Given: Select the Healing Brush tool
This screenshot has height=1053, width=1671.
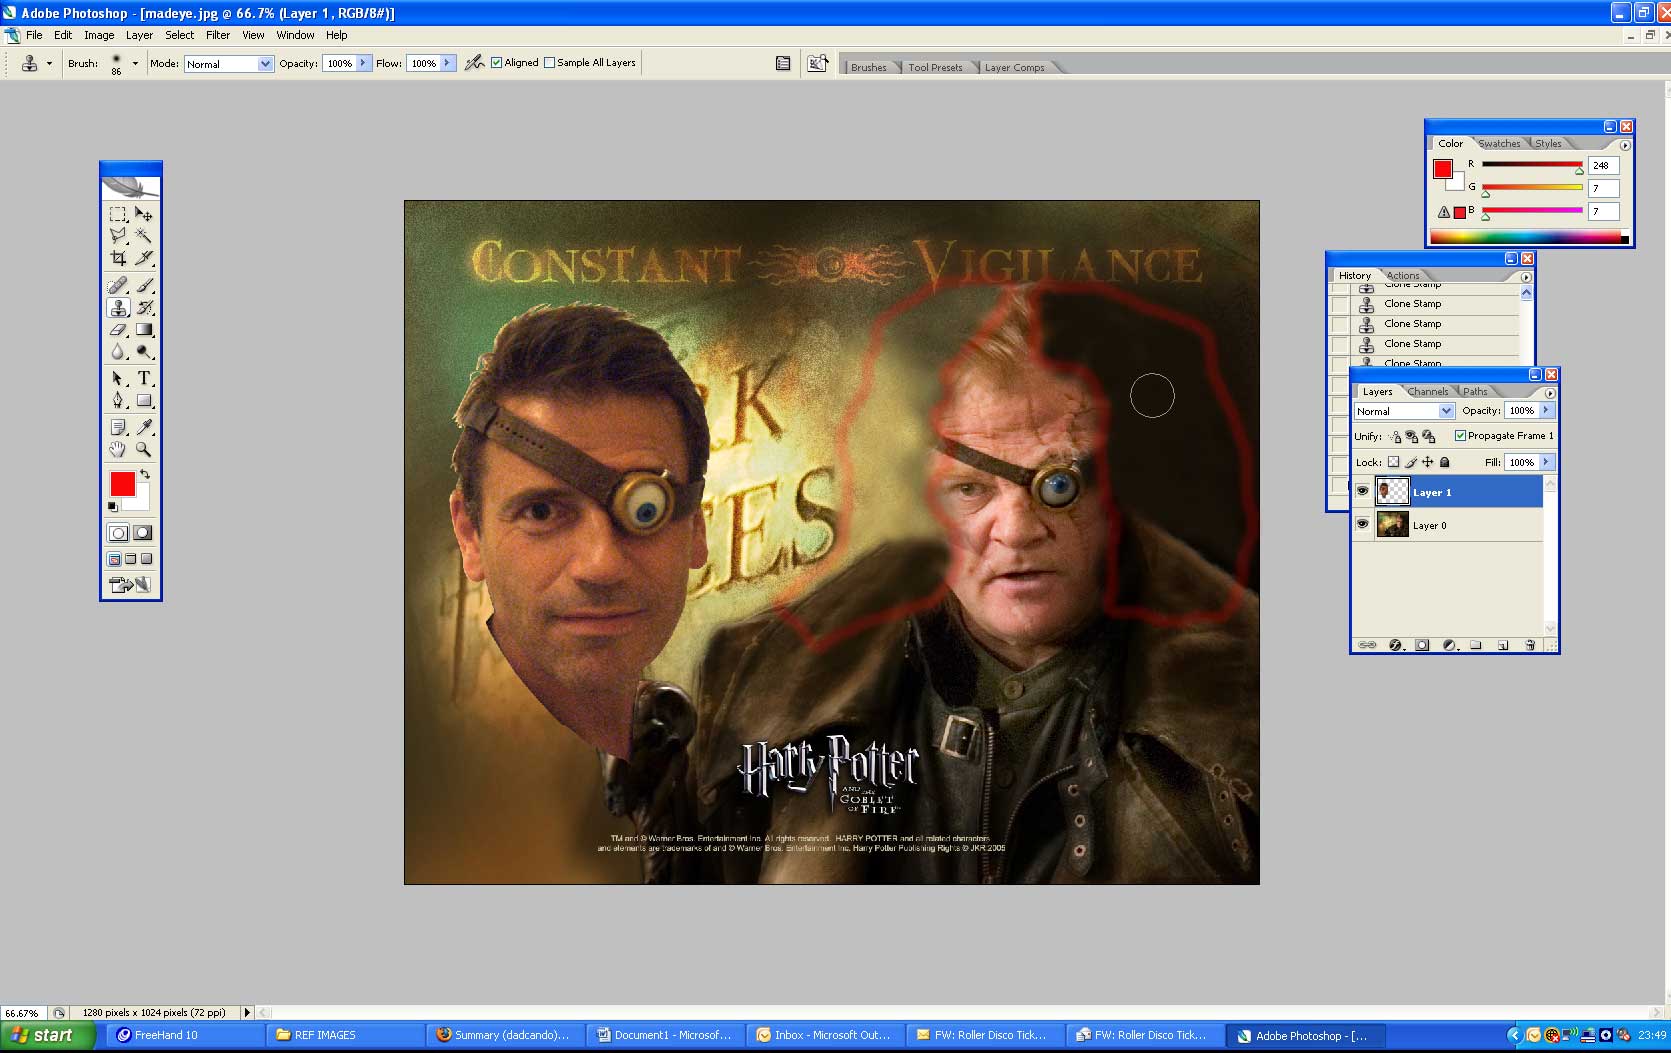Looking at the screenshot, I should coord(118,286).
